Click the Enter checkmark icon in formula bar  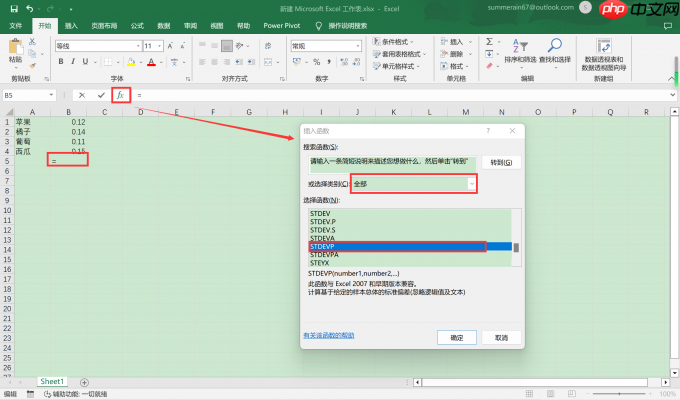pyautogui.click(x=101, y=95)
